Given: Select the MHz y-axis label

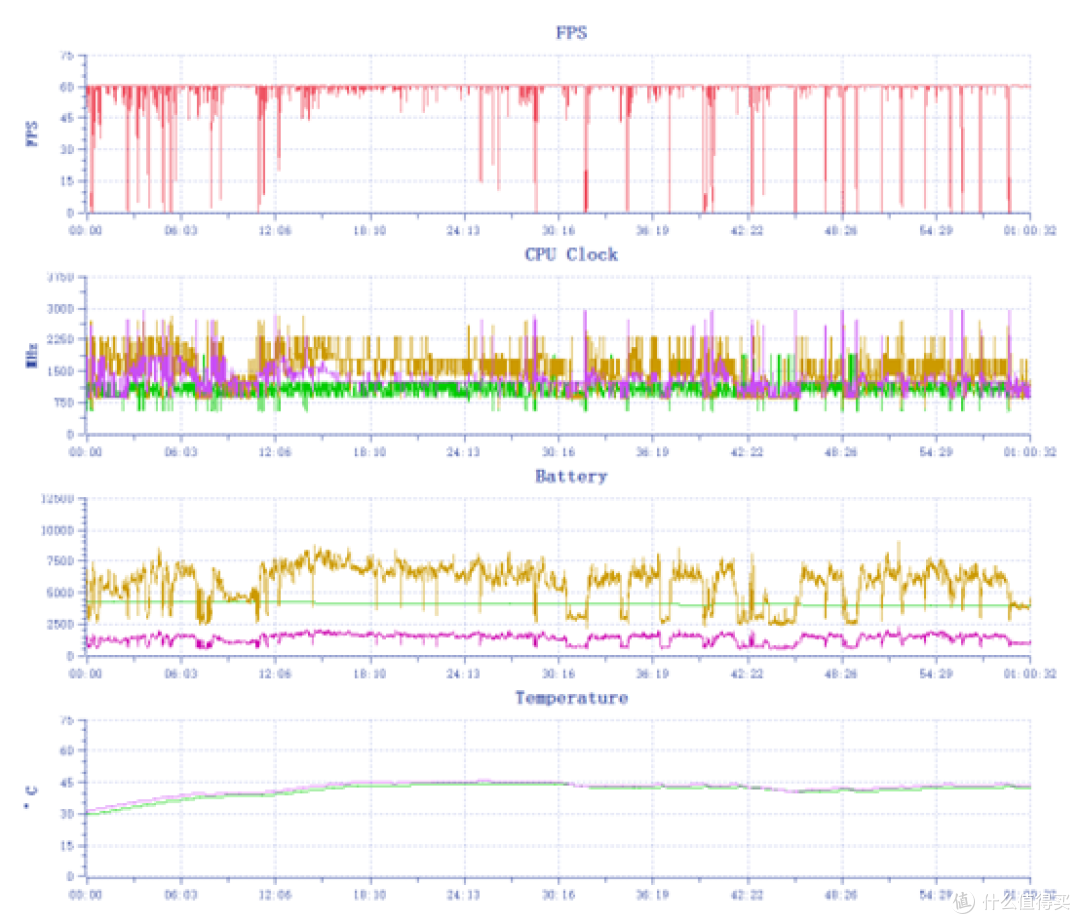Looking at the screenshot, I should pos(32,355).
